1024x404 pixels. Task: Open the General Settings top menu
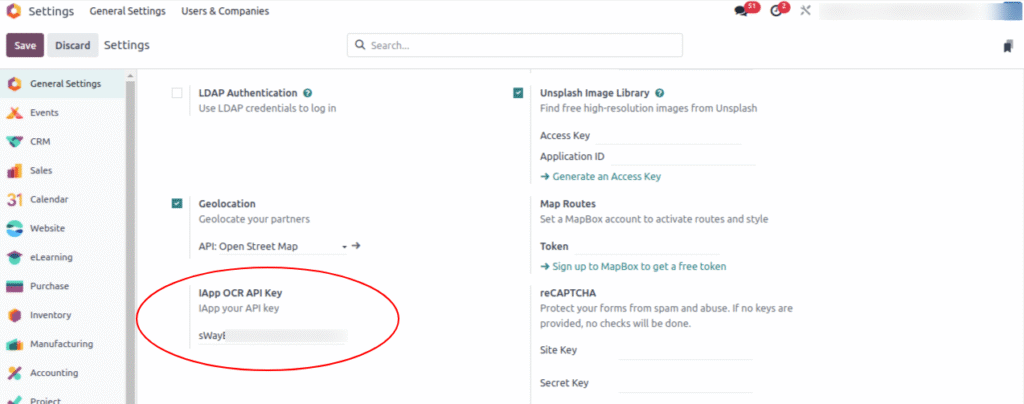(127, 11)
